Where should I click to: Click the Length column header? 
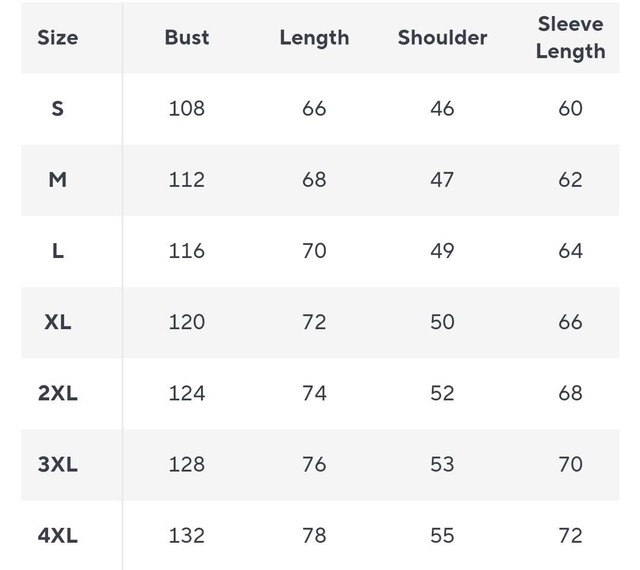[314, 38]
